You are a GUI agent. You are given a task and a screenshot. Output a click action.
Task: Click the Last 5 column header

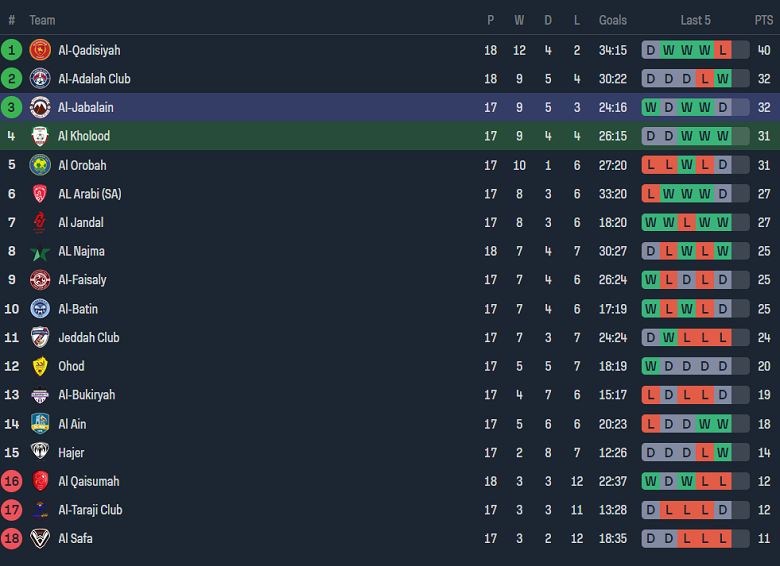[x=695, y=20]
